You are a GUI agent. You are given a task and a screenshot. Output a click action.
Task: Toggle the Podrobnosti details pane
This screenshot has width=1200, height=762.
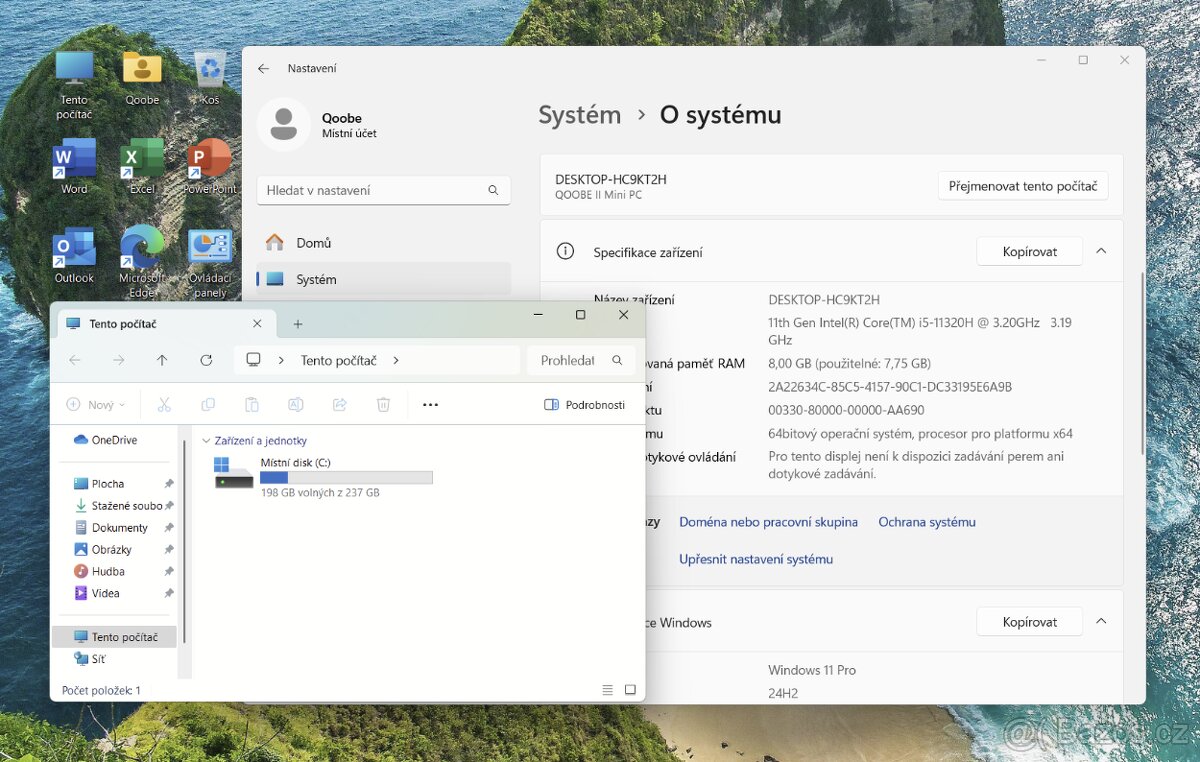[x=585, y=405]
